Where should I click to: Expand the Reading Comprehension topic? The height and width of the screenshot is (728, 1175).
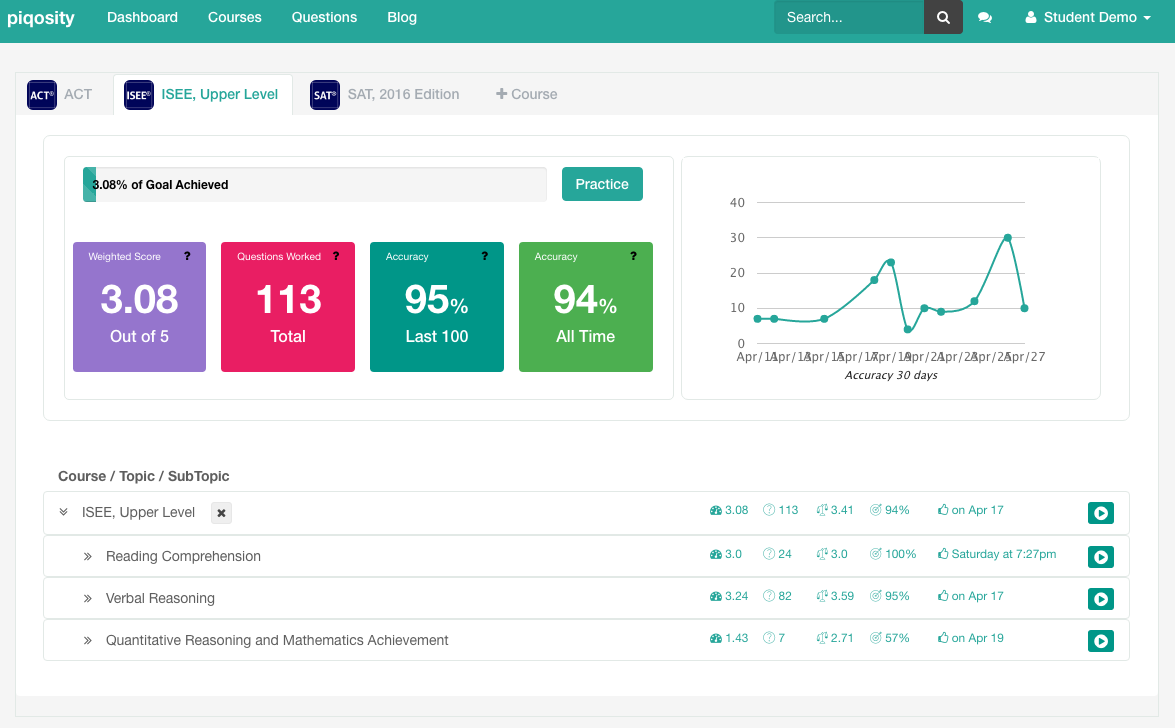pyautogui.click(x=88, y=556)
